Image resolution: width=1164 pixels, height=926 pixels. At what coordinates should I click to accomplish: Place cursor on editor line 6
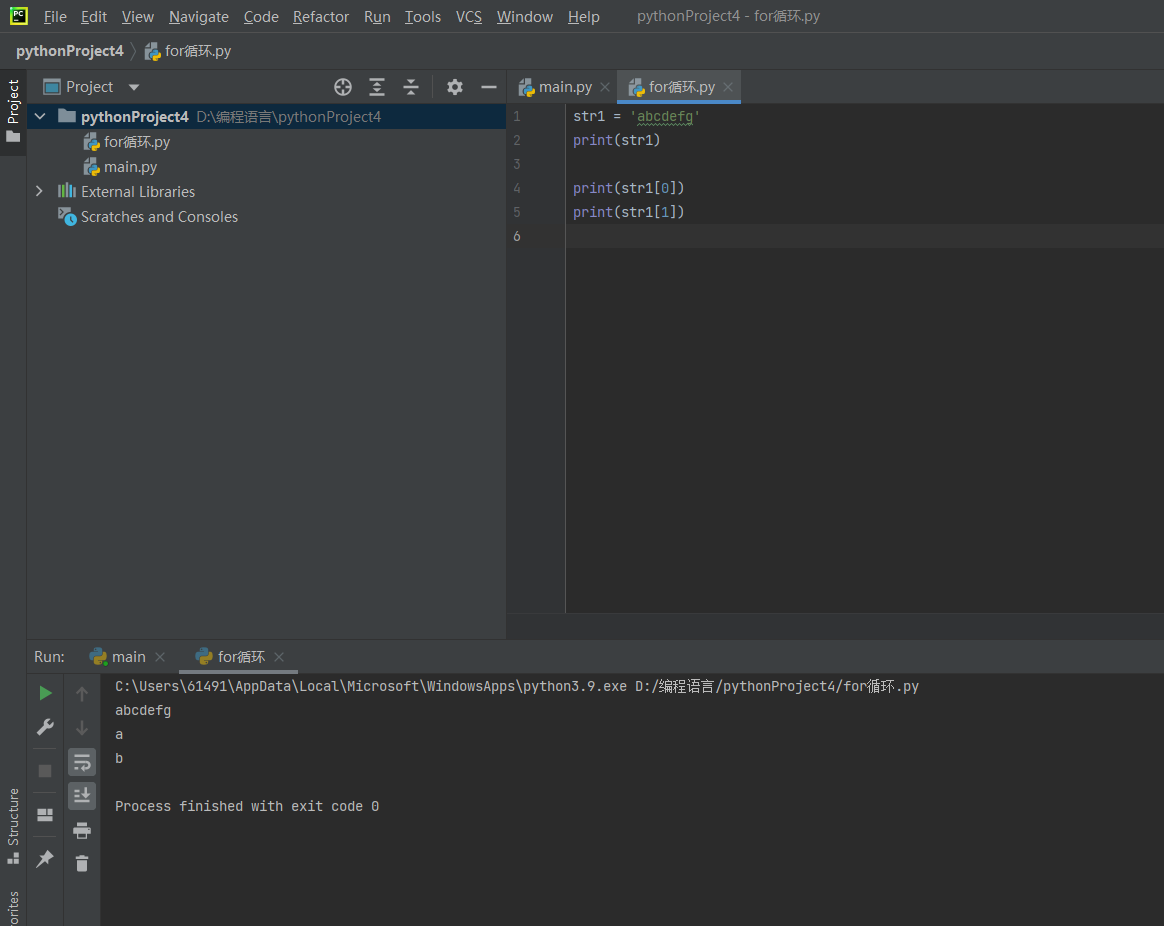click(864, 236)
